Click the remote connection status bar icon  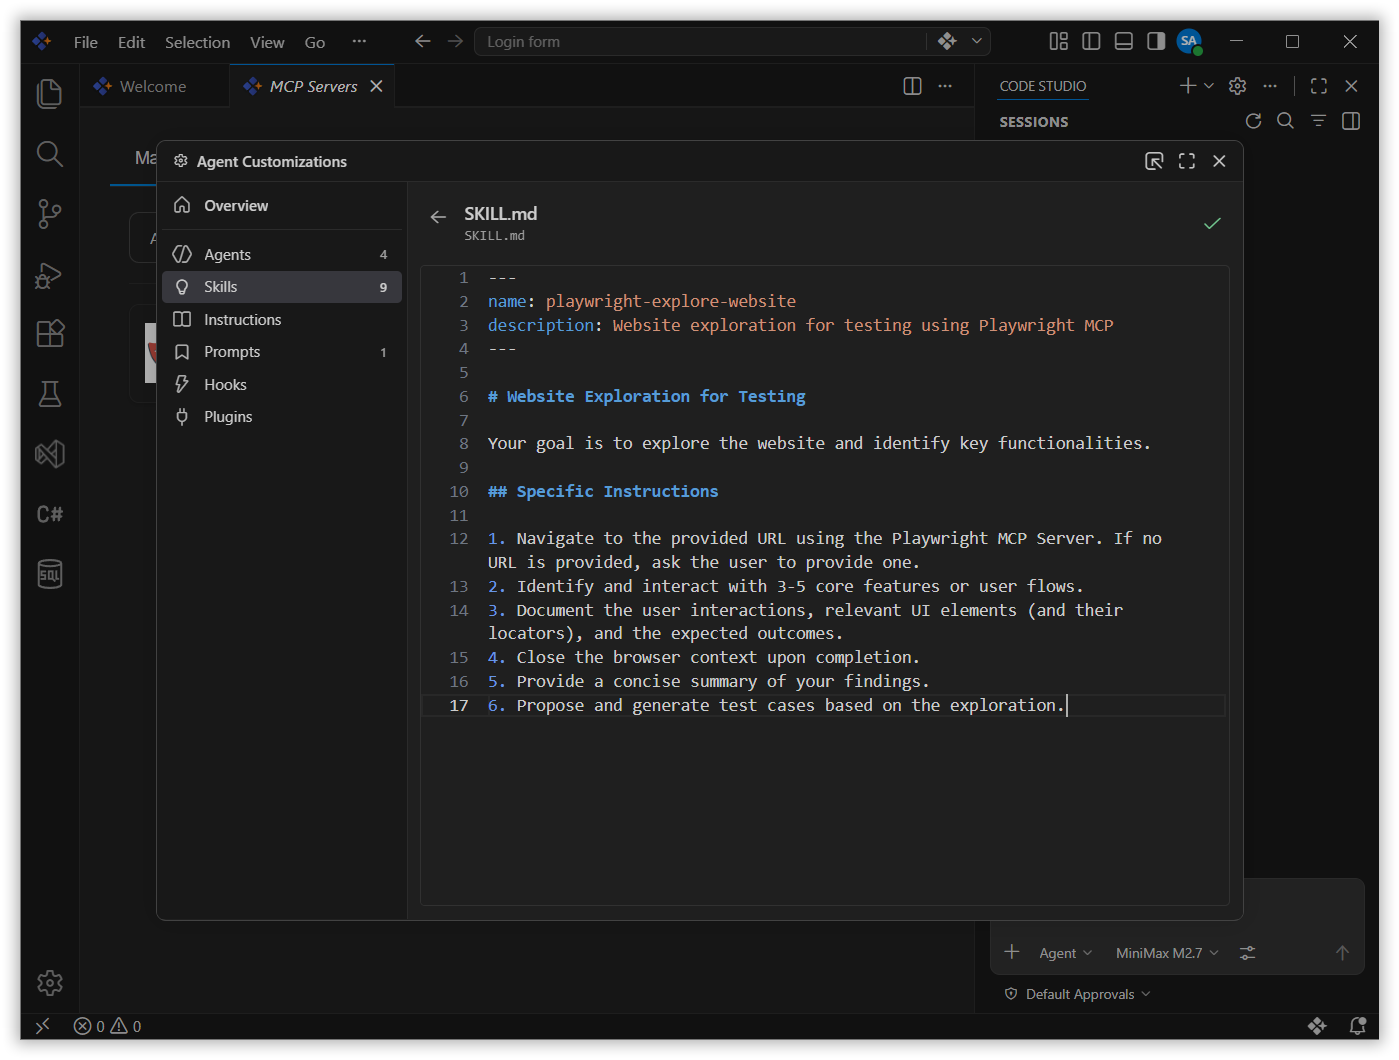click(x=42, y=1026)
